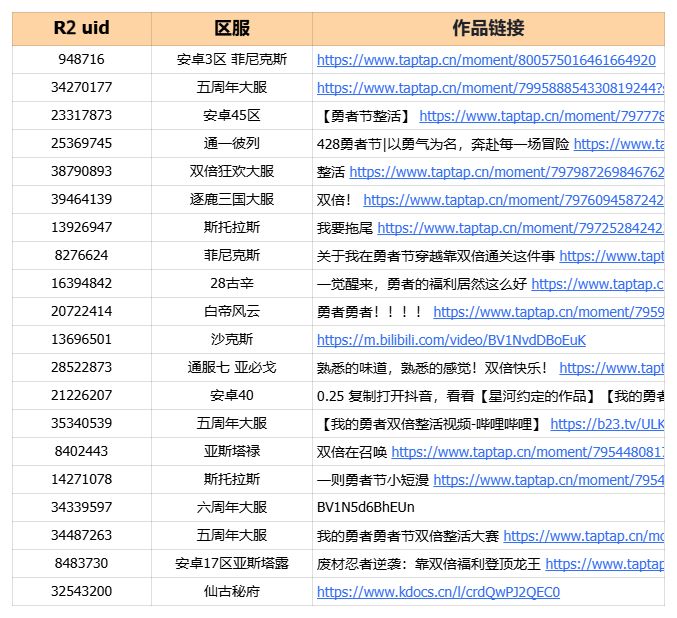Select server cell 安卓3区 菲尼克斯
This screenshot has height=618, width=677.
pyautogui.click(x=232, y=60)
